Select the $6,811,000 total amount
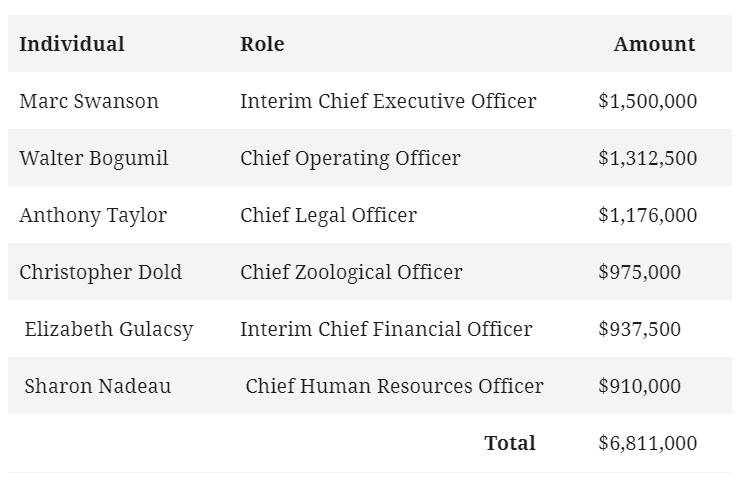This screenshot has height=488, width=737. [648, 443]
